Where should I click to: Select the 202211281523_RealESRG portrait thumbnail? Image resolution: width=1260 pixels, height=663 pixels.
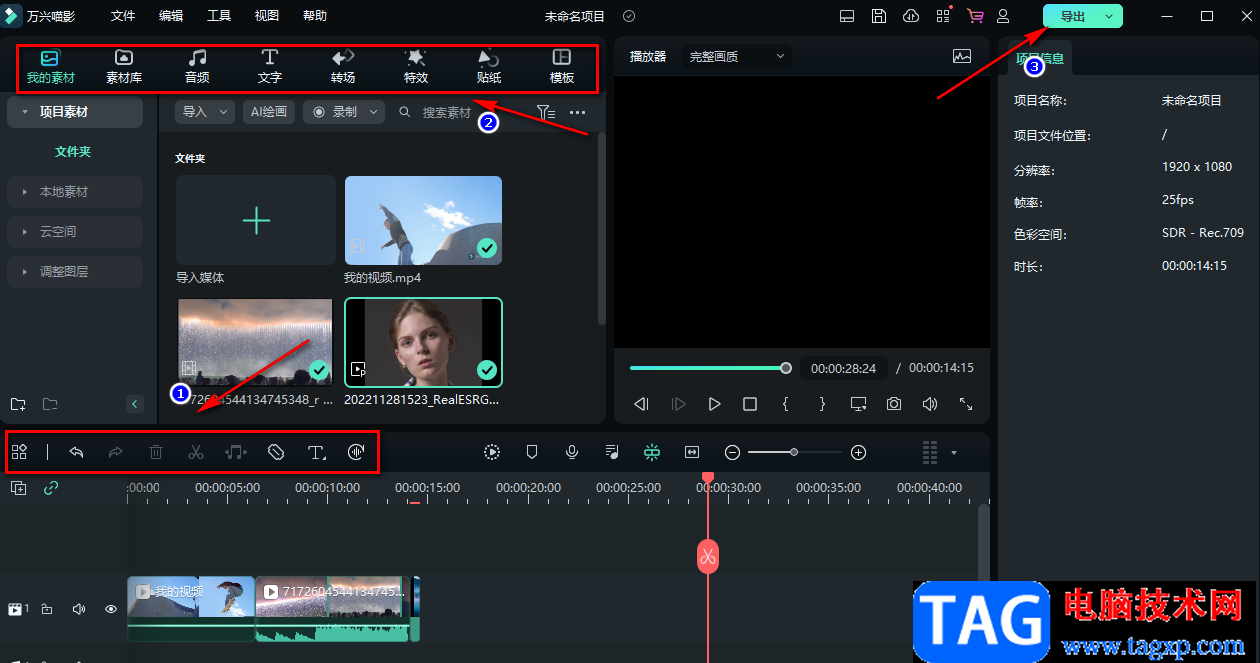click(x=423, y=342)
